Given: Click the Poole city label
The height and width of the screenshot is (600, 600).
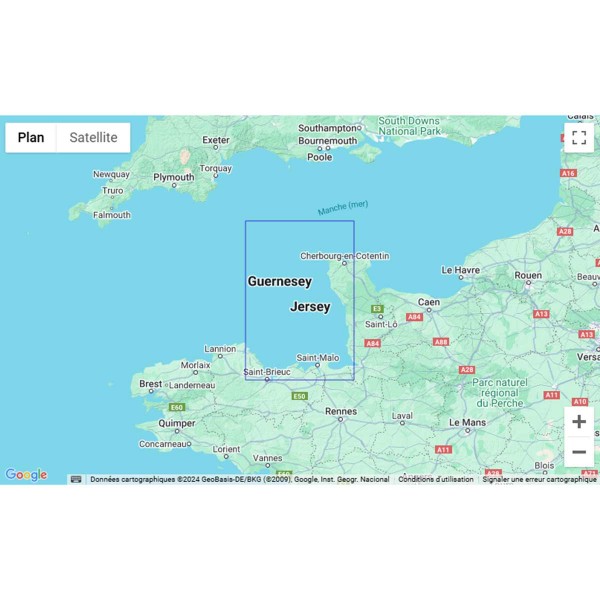Looking at the screenshot, I should (x=320, y=157).
